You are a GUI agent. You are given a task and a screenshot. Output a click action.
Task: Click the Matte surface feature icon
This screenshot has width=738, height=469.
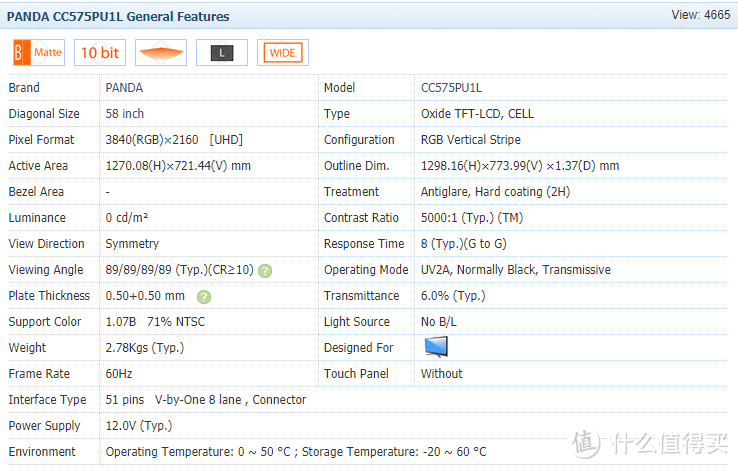pyautogui.click(x=39, y=52)
